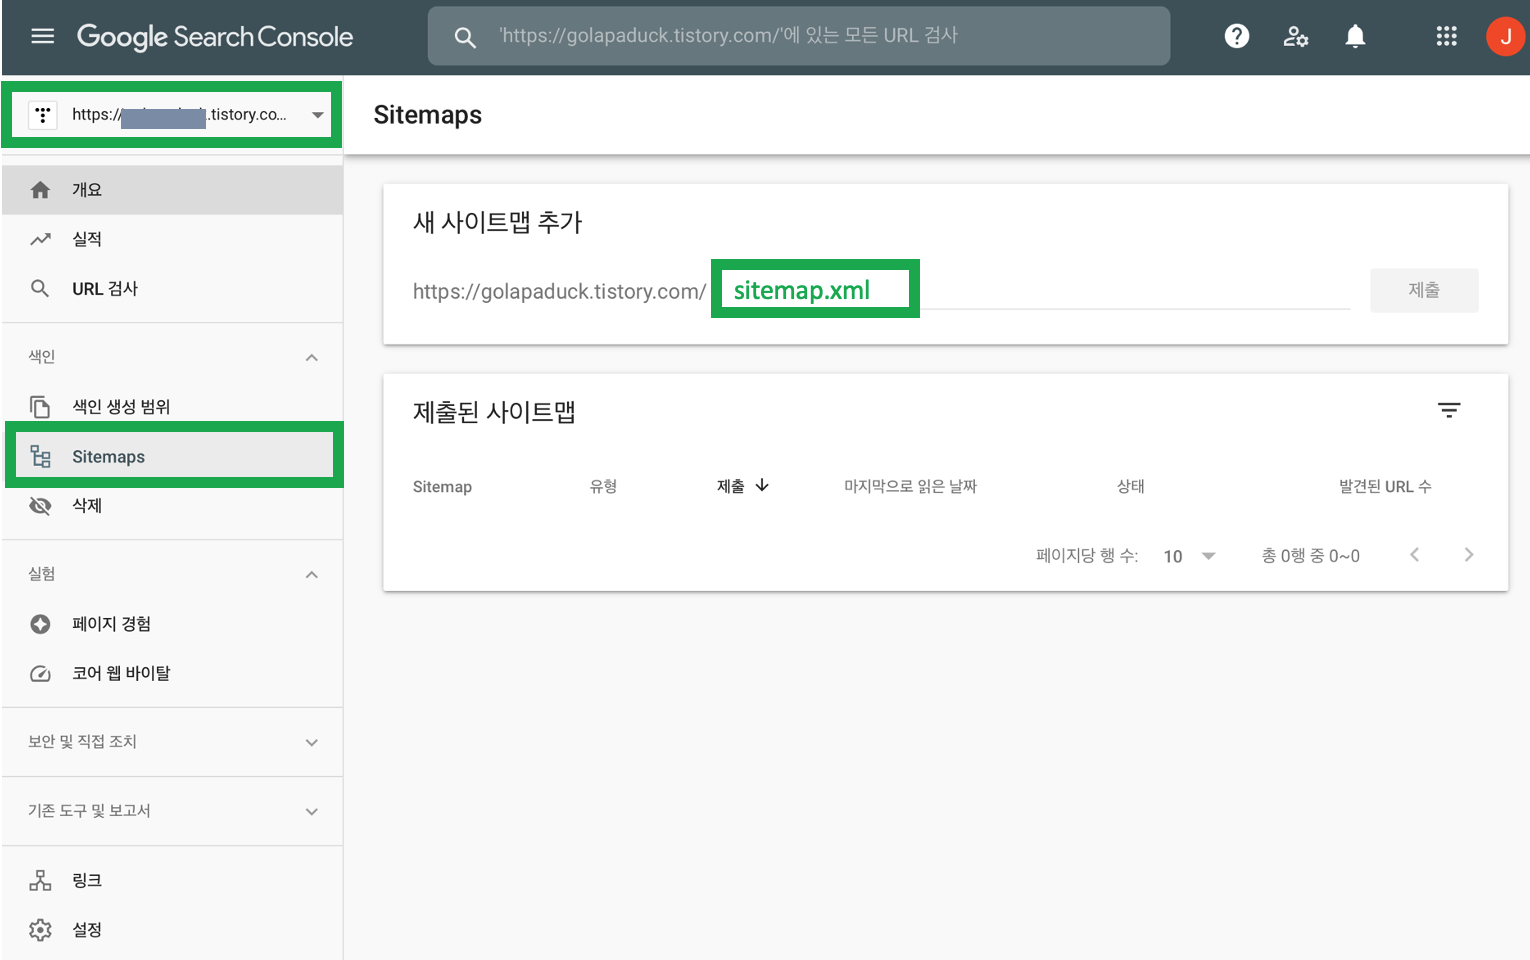Click the 새 사이트맵 추가 heading

tap(498, 222)
